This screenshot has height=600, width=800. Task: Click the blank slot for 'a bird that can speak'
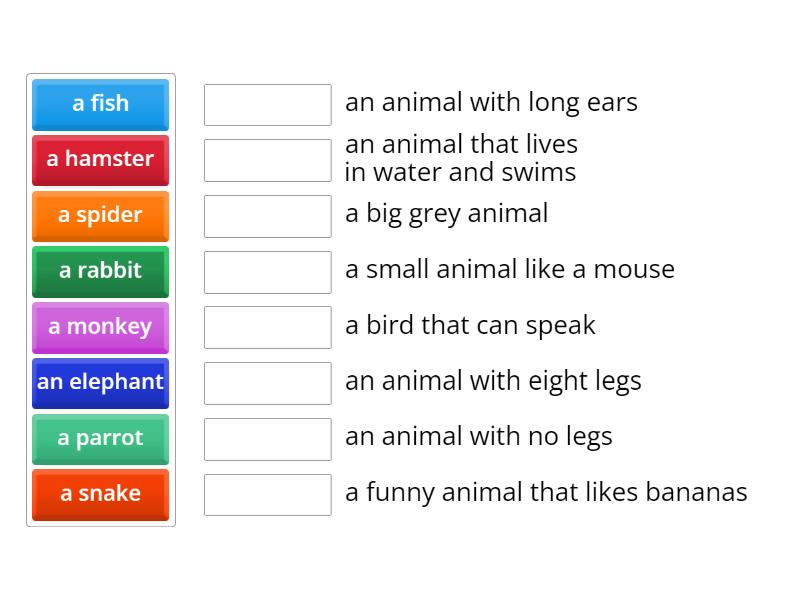(x=267, y=327)
